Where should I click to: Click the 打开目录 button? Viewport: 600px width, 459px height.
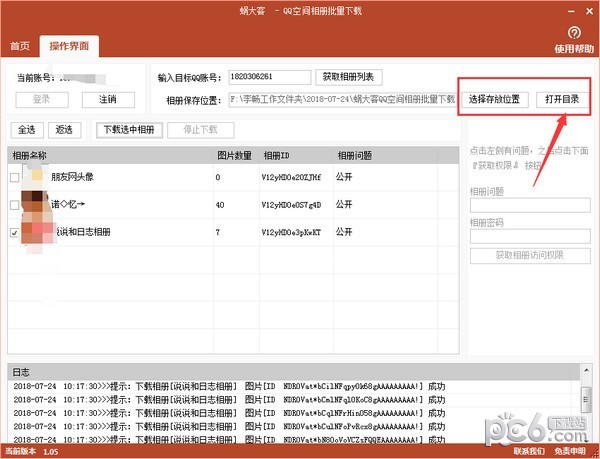(562, 100)
